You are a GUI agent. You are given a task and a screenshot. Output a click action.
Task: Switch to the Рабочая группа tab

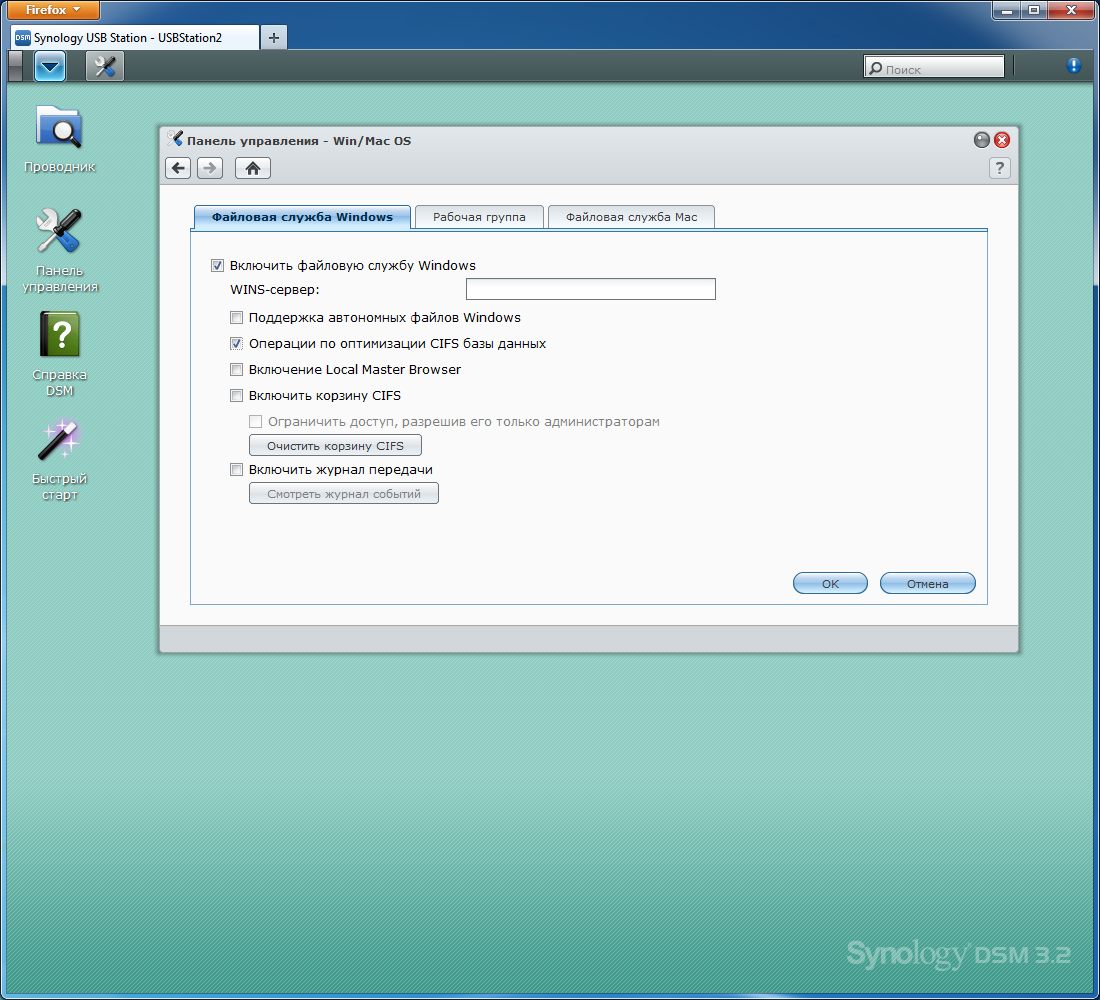coord(479,217)
